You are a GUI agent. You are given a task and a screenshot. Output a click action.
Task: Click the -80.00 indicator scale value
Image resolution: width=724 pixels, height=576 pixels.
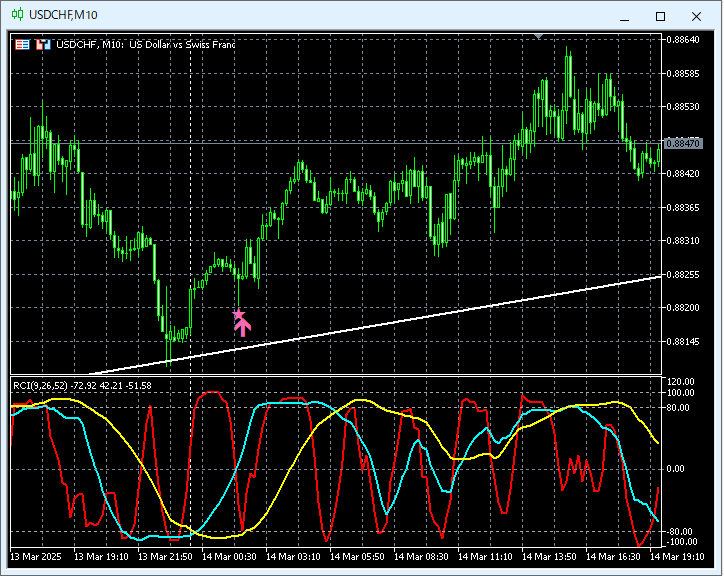(680, 532)
